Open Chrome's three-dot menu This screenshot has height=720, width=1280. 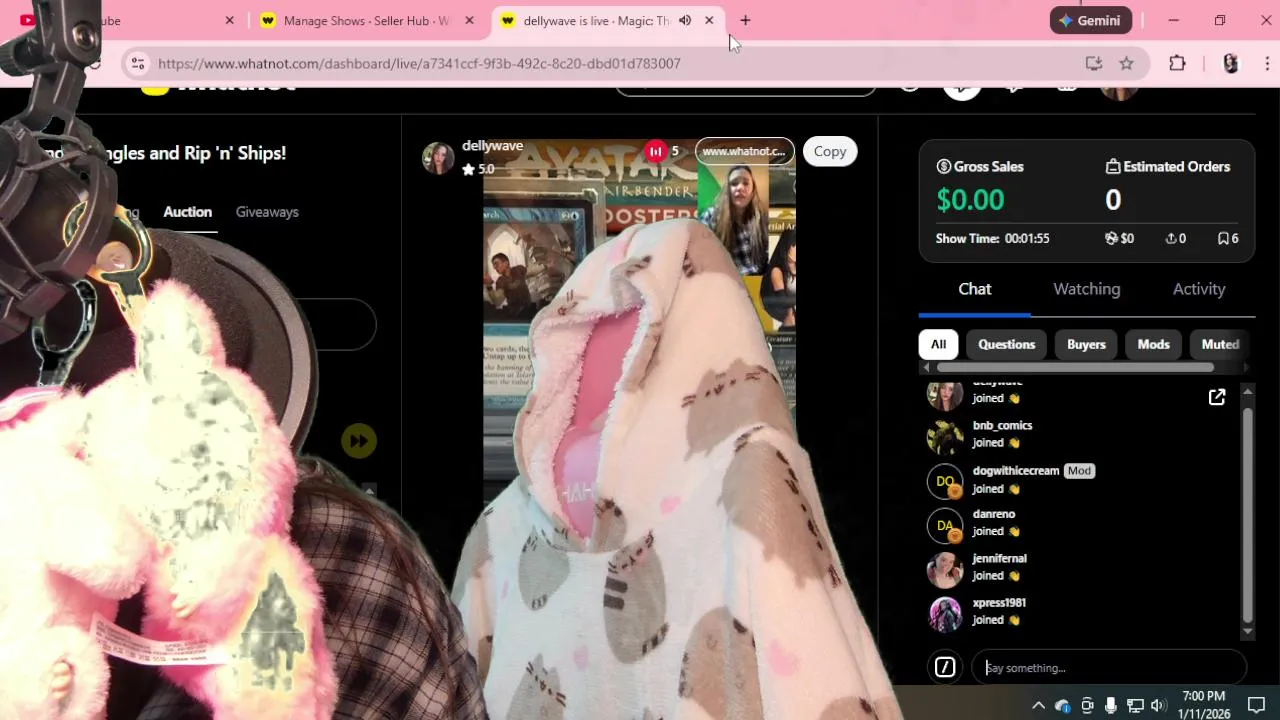(x=1267, y=63)
